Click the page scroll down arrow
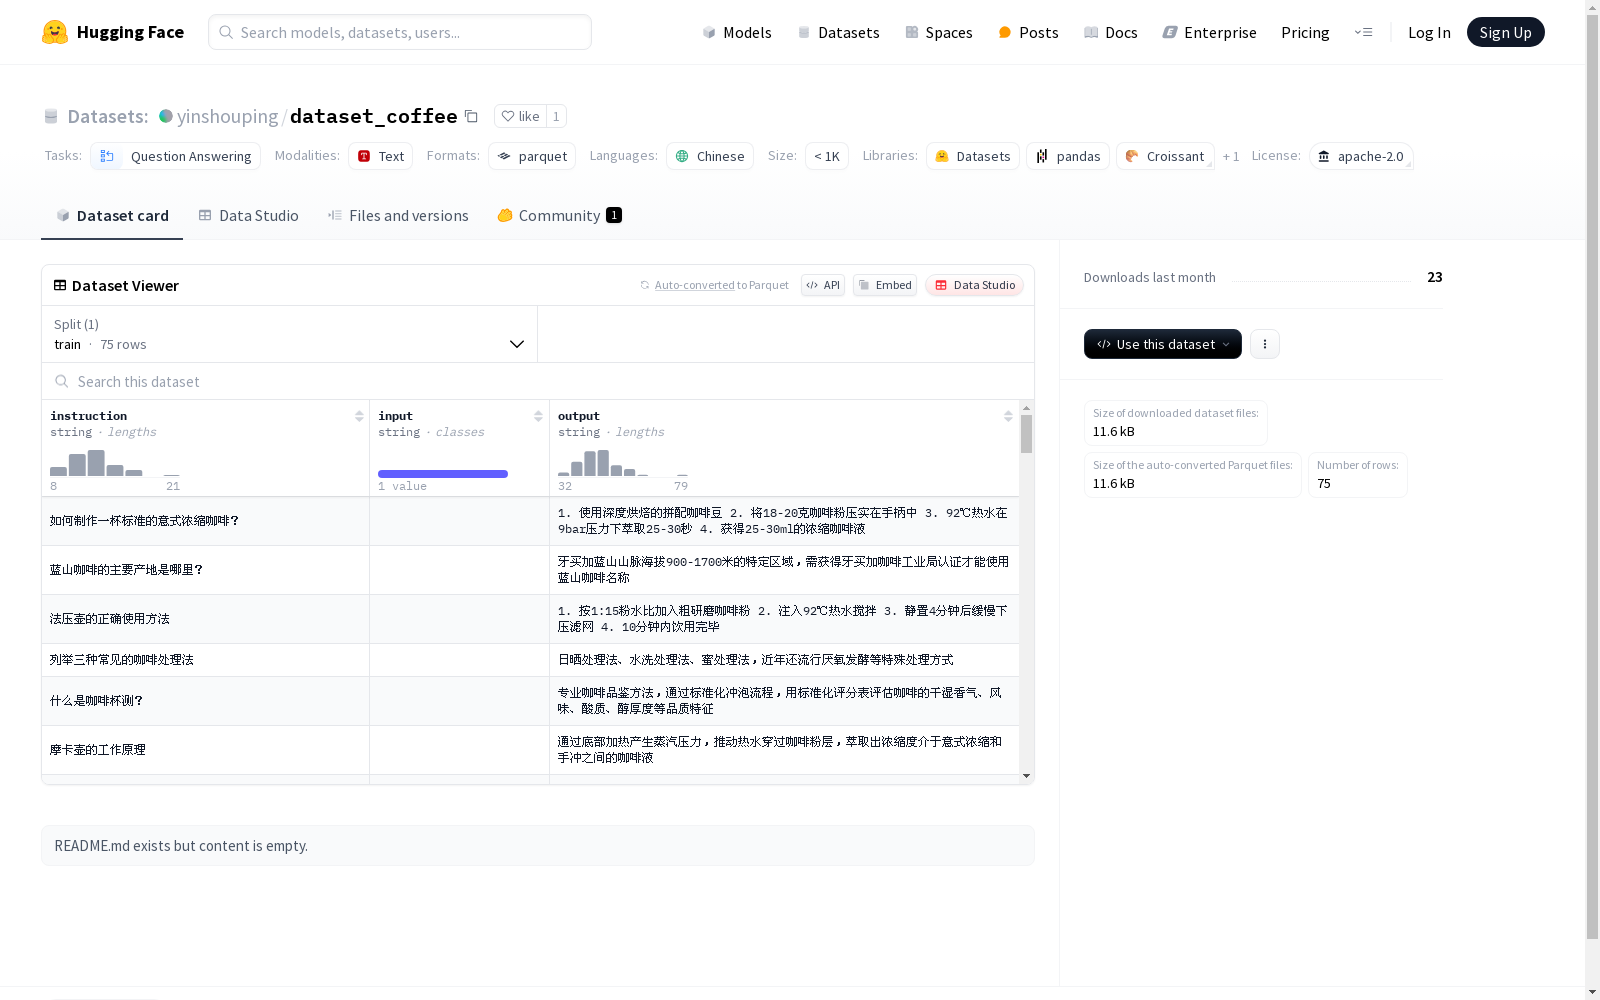The width and height of the screenshot is (1600, 1000). click(x=1592, y=991)
